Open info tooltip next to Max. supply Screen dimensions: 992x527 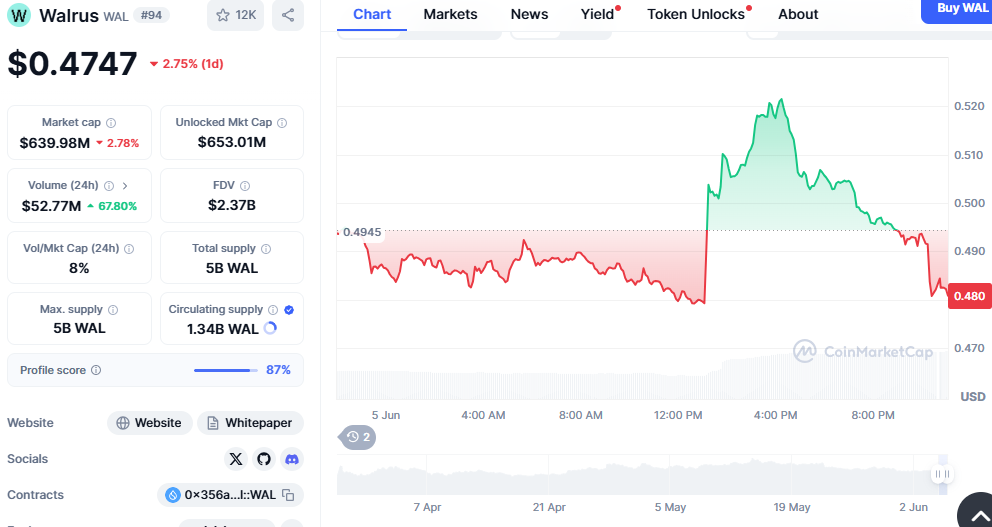click(x=113, y=310)
